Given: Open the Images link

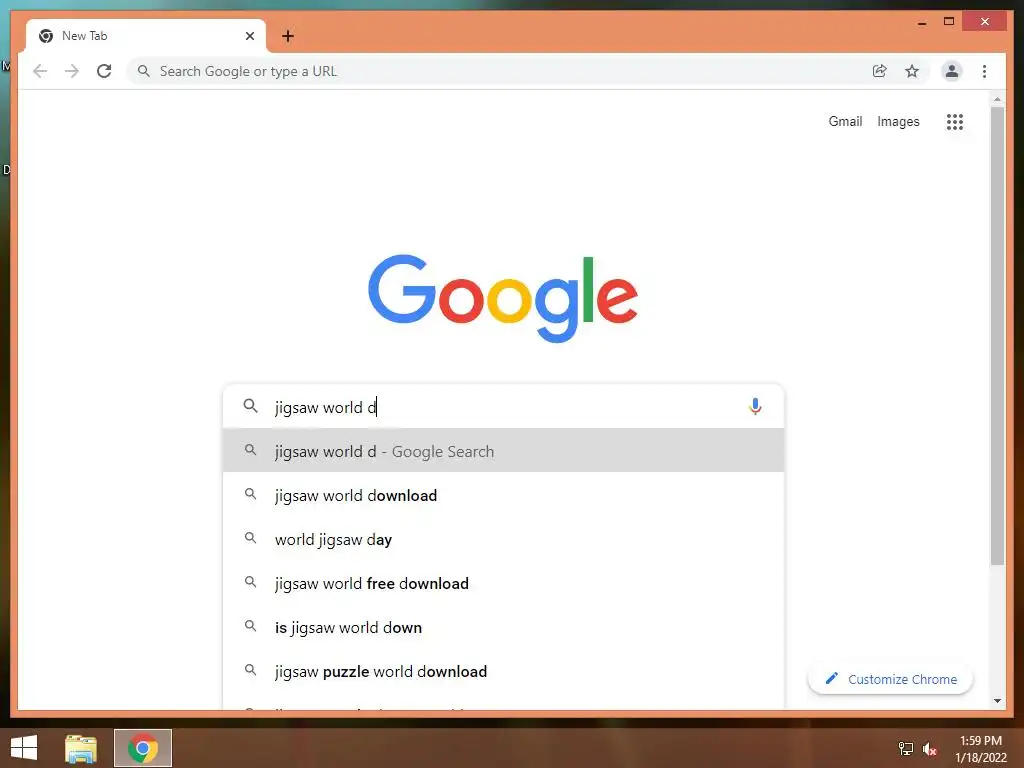Looking at the screenshot, I should [x=898, y=121].
